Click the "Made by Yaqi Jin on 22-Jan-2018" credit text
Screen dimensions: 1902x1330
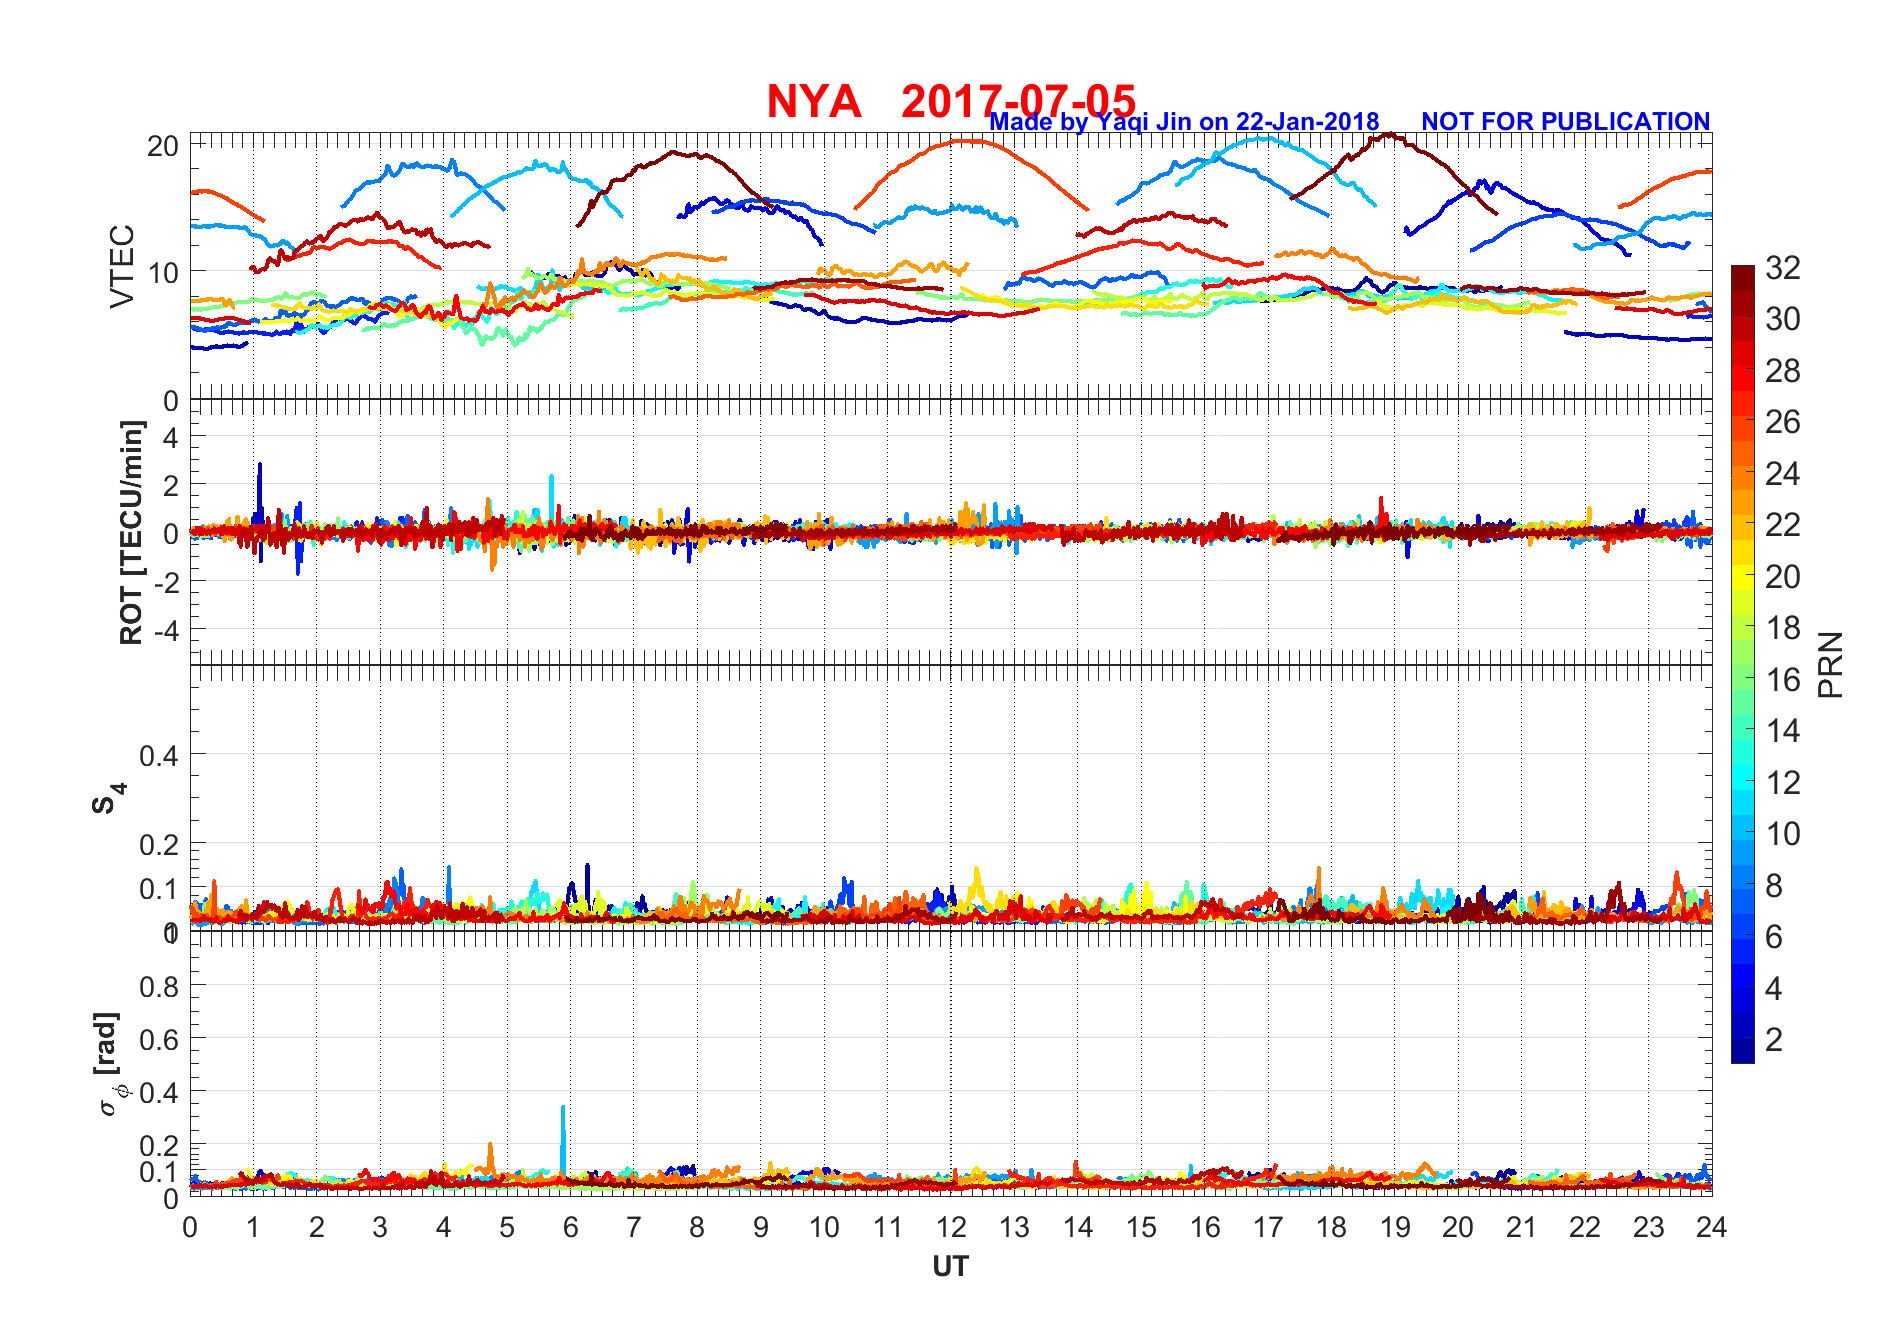(x=1184, y=122)
